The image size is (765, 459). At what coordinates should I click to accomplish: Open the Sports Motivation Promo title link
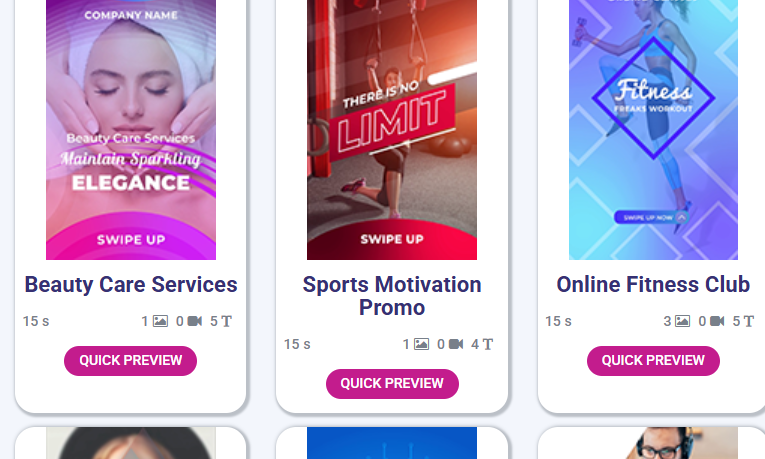click(392, 296)
